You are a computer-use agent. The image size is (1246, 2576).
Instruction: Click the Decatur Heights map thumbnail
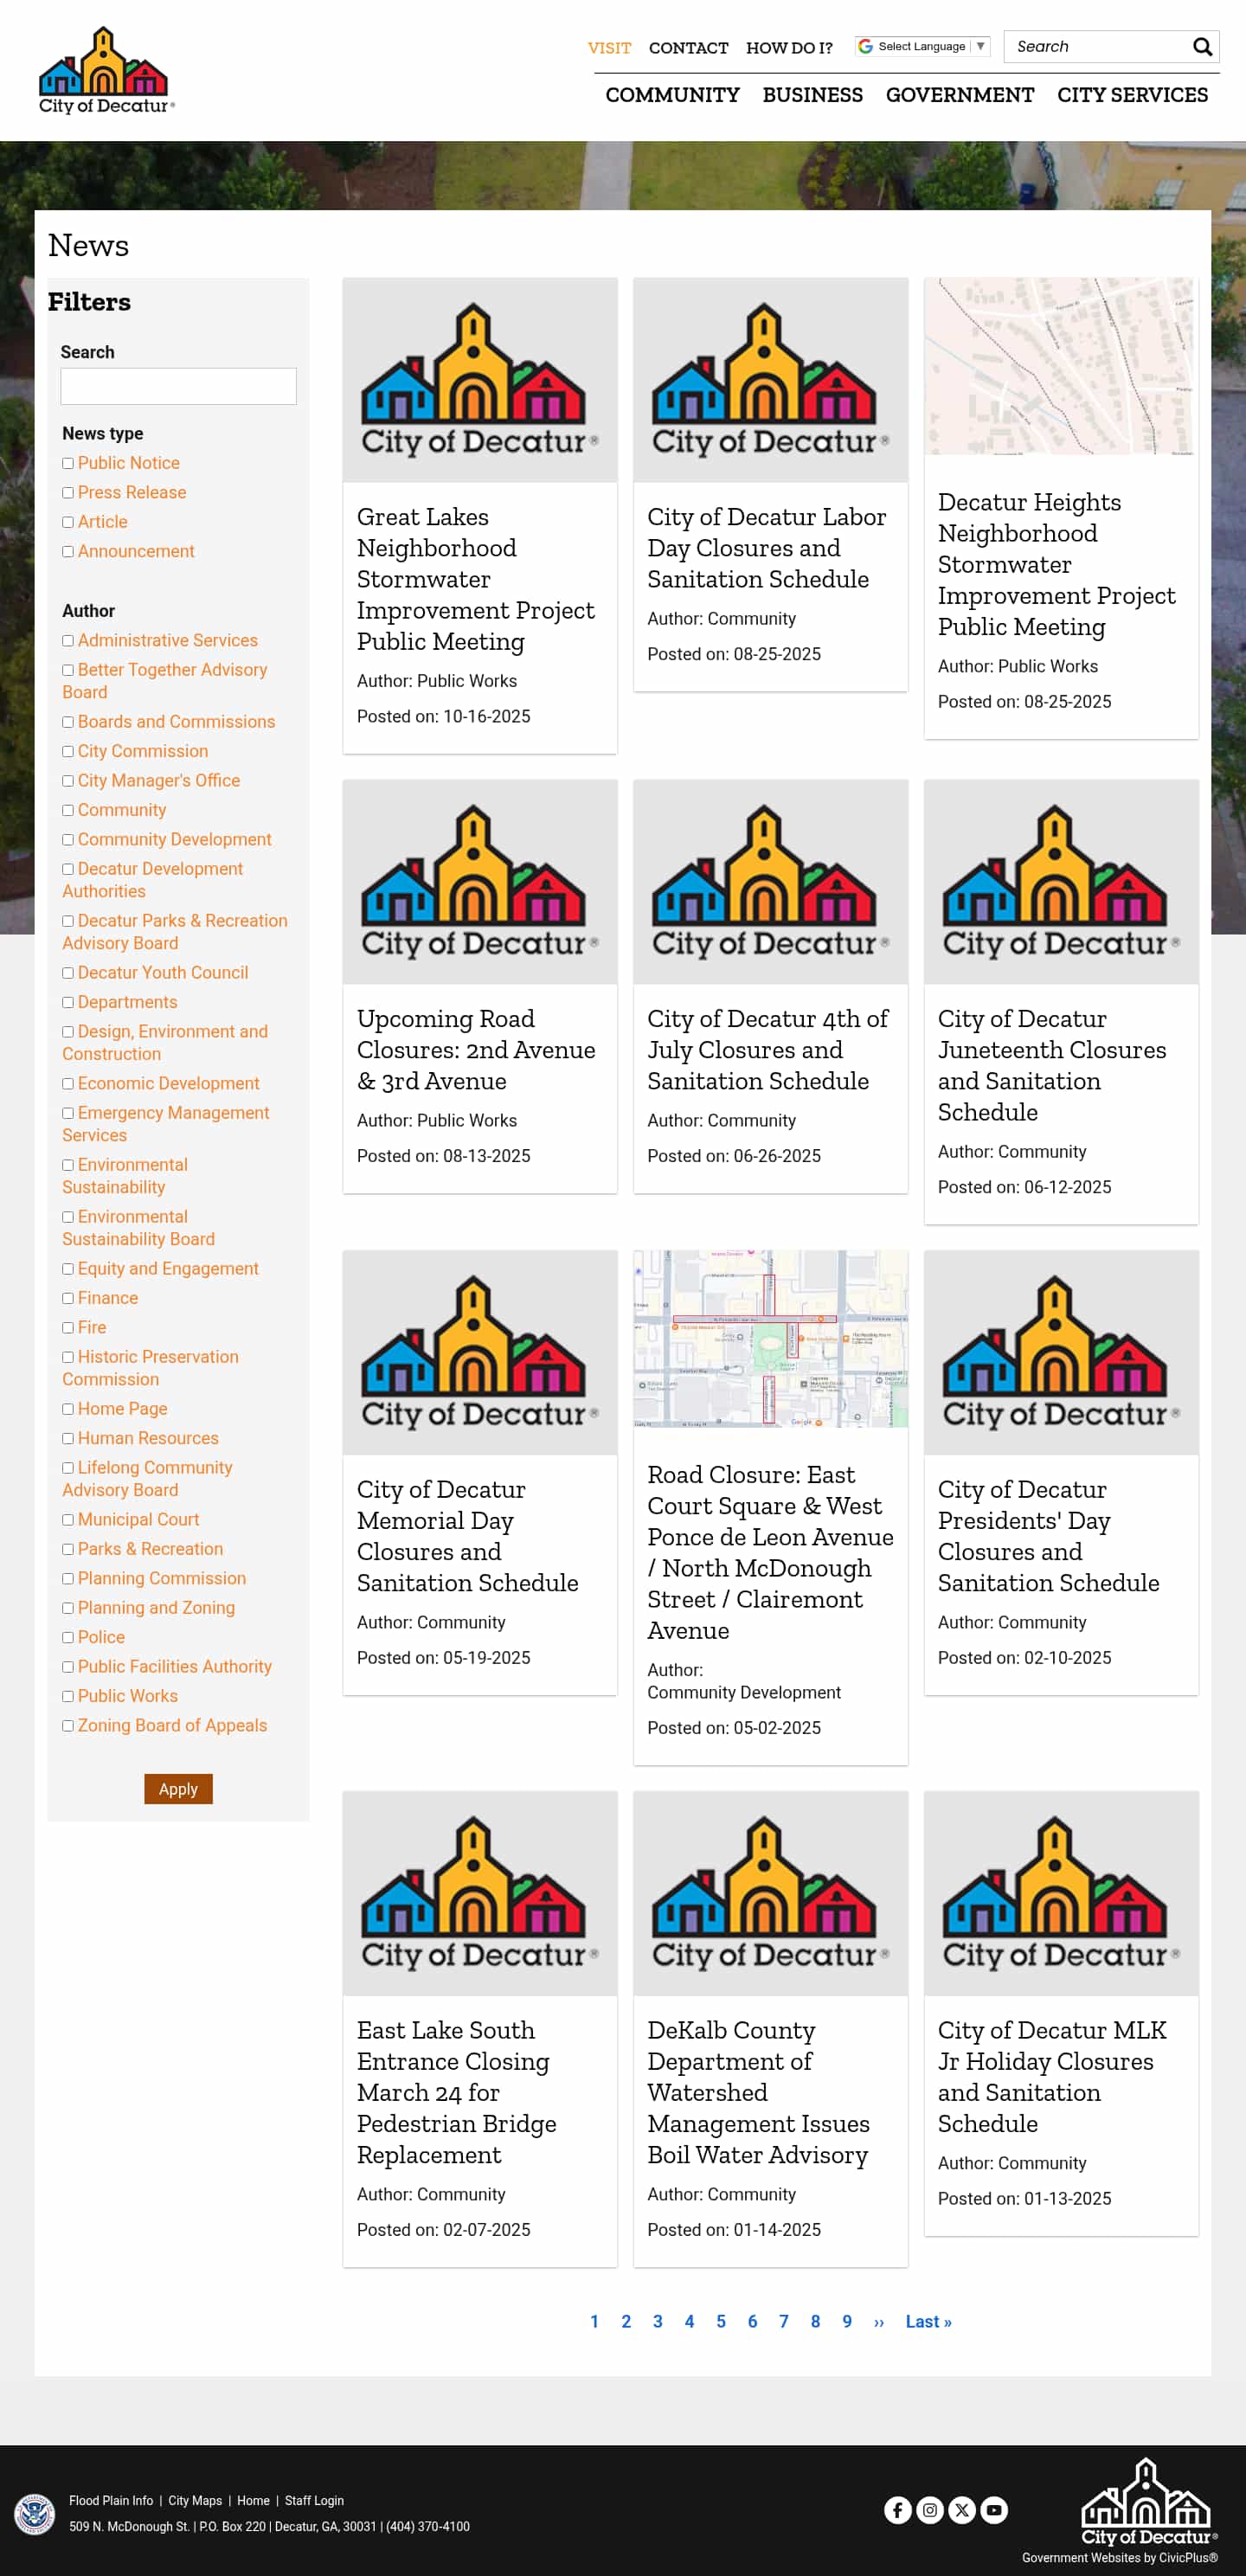(1061, 366)
